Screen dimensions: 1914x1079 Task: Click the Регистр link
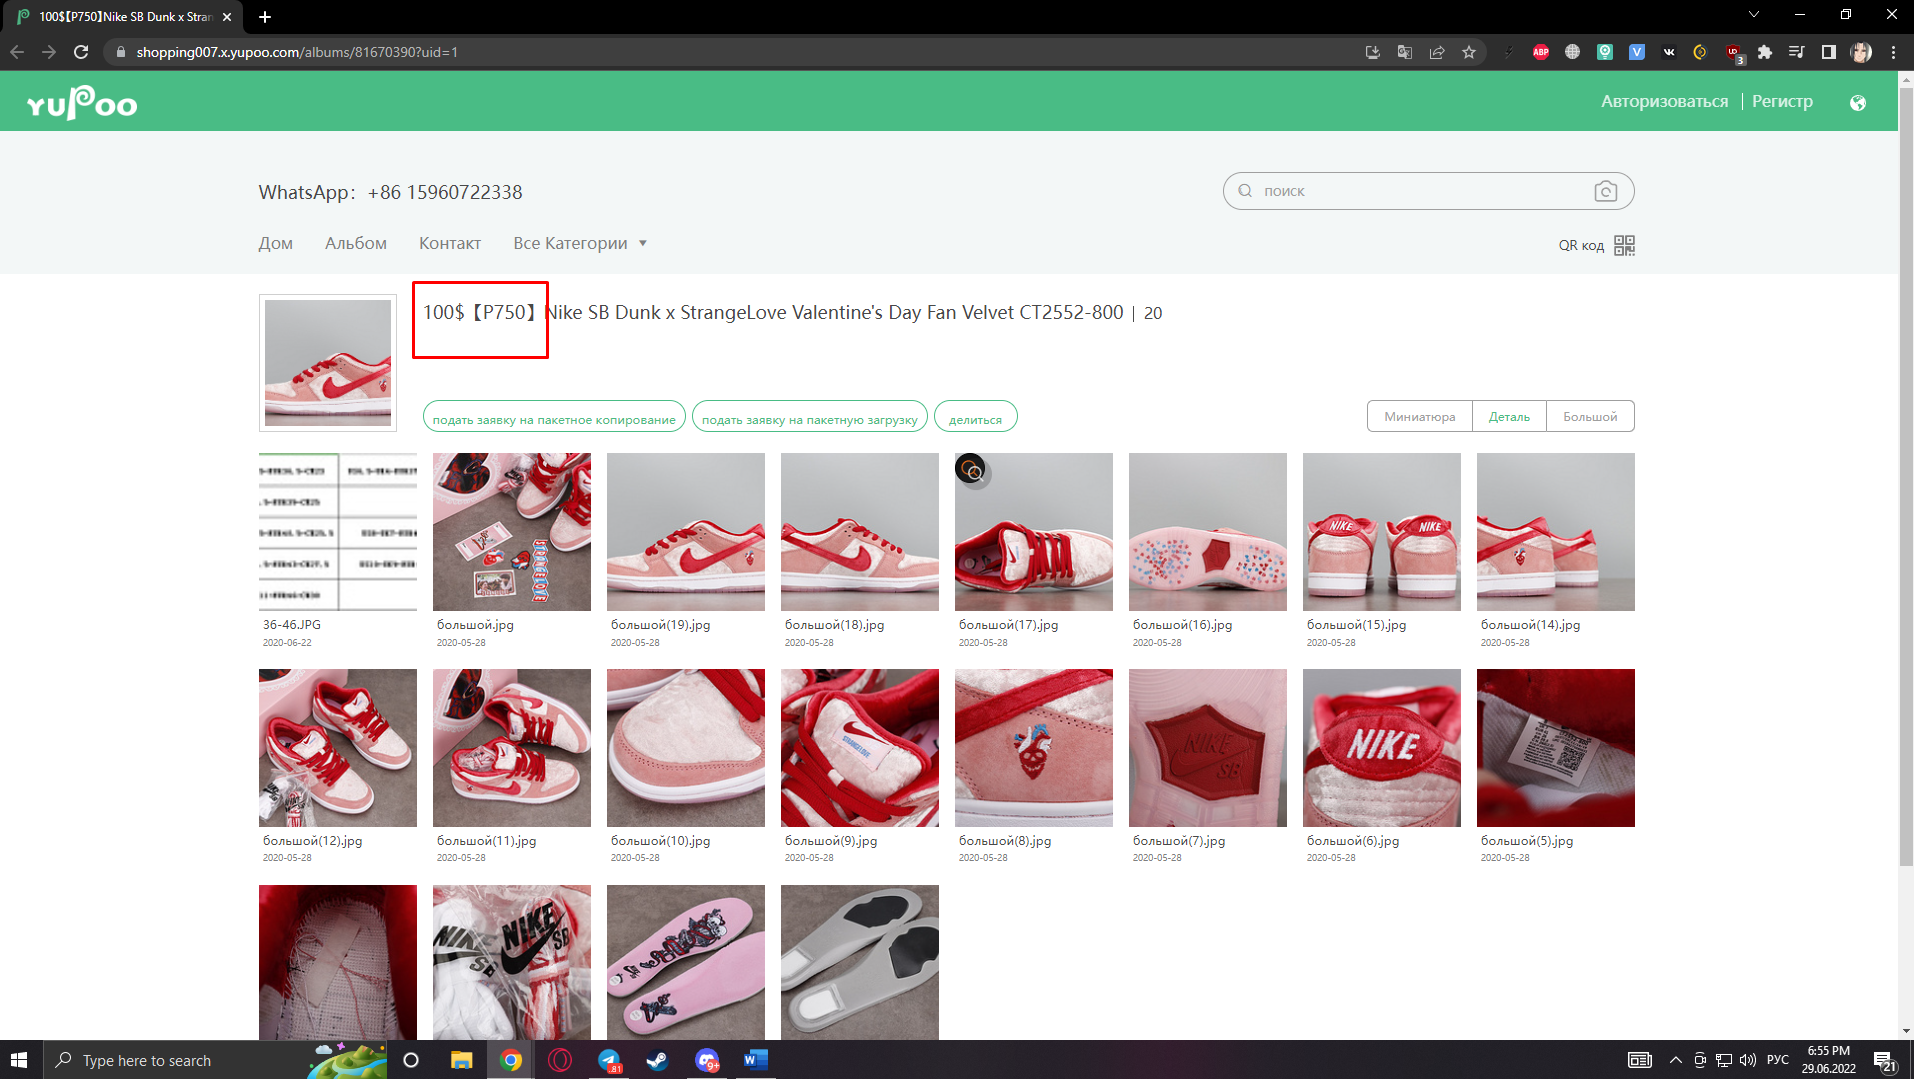[x=1782, y=101]
